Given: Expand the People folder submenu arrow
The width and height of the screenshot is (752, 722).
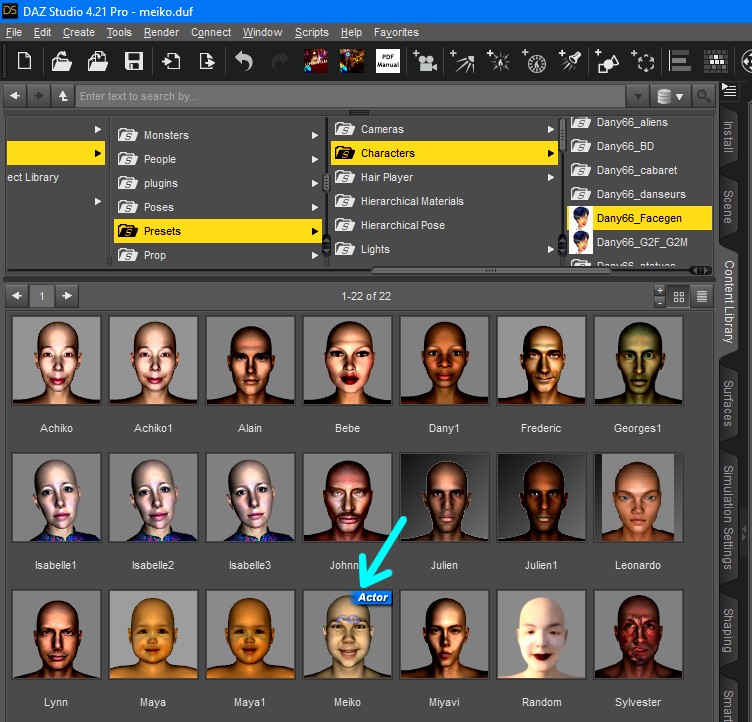Looking at the screenshot, I should (315, 159).
